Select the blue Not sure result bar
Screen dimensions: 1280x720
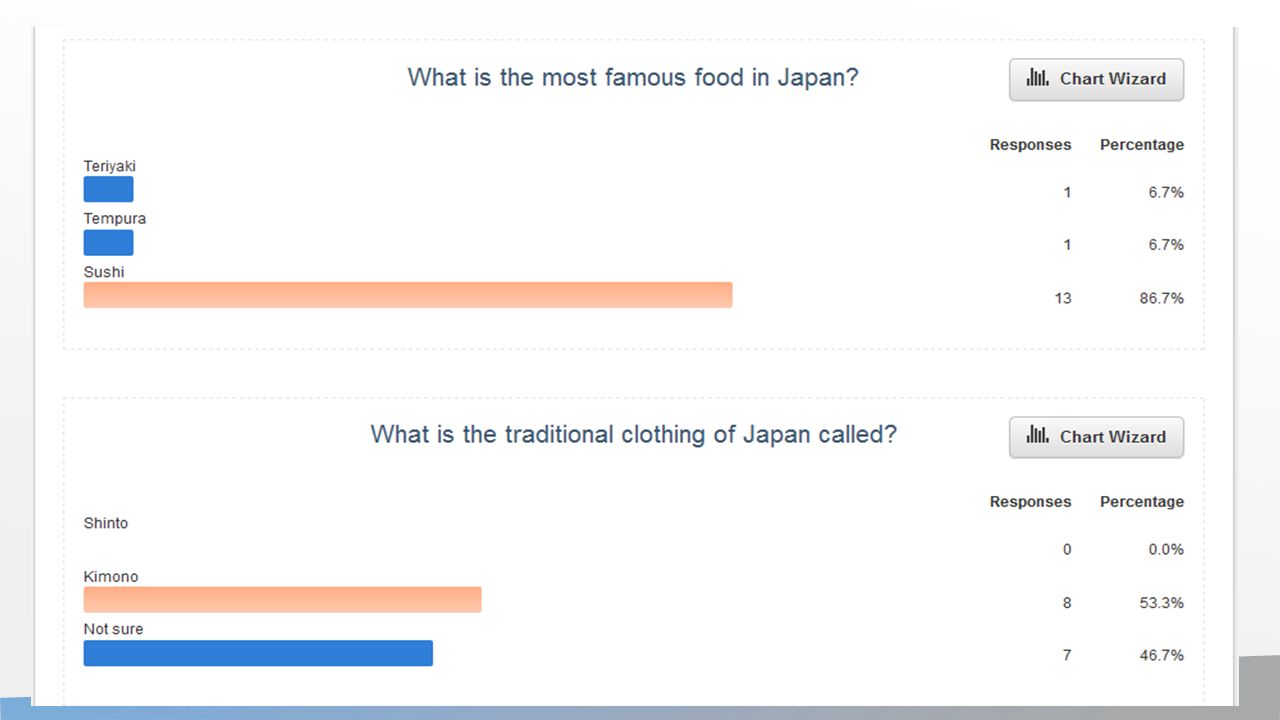tap(258, 653)
